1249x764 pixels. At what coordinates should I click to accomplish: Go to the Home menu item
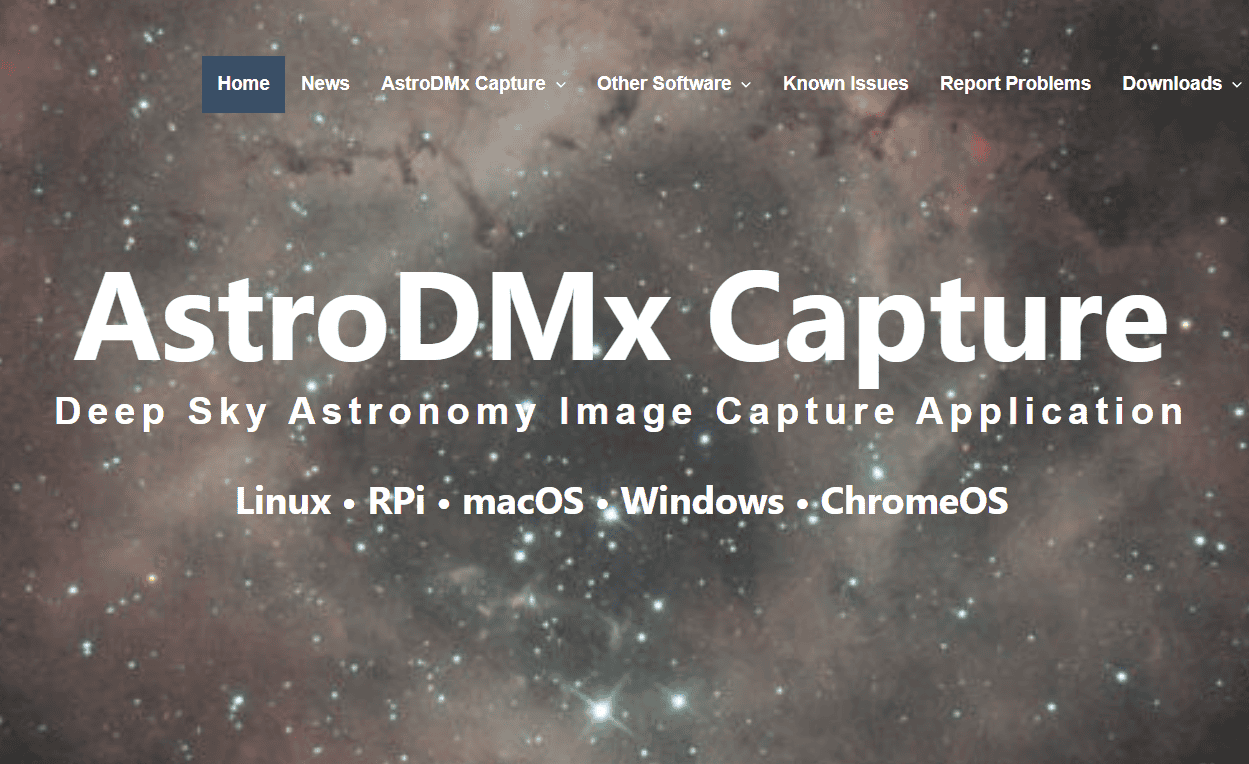[x=243, y=84]
